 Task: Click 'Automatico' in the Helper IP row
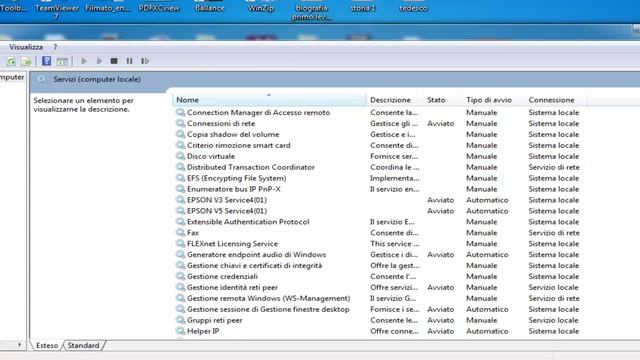(487, 331)
